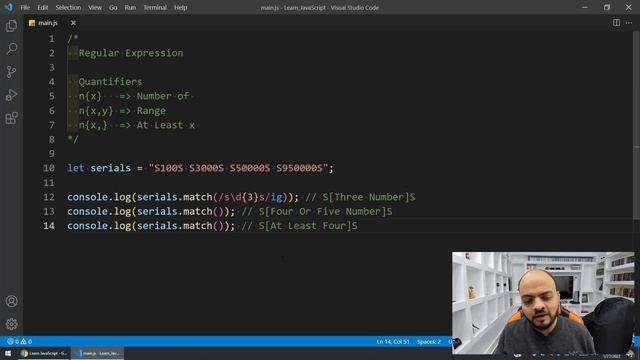Image resolution: width=640 pixels, height=360 pixels.
Task: Click the 'S[Four Or Five Number]S' comment
Action: [x=325, y=211]
